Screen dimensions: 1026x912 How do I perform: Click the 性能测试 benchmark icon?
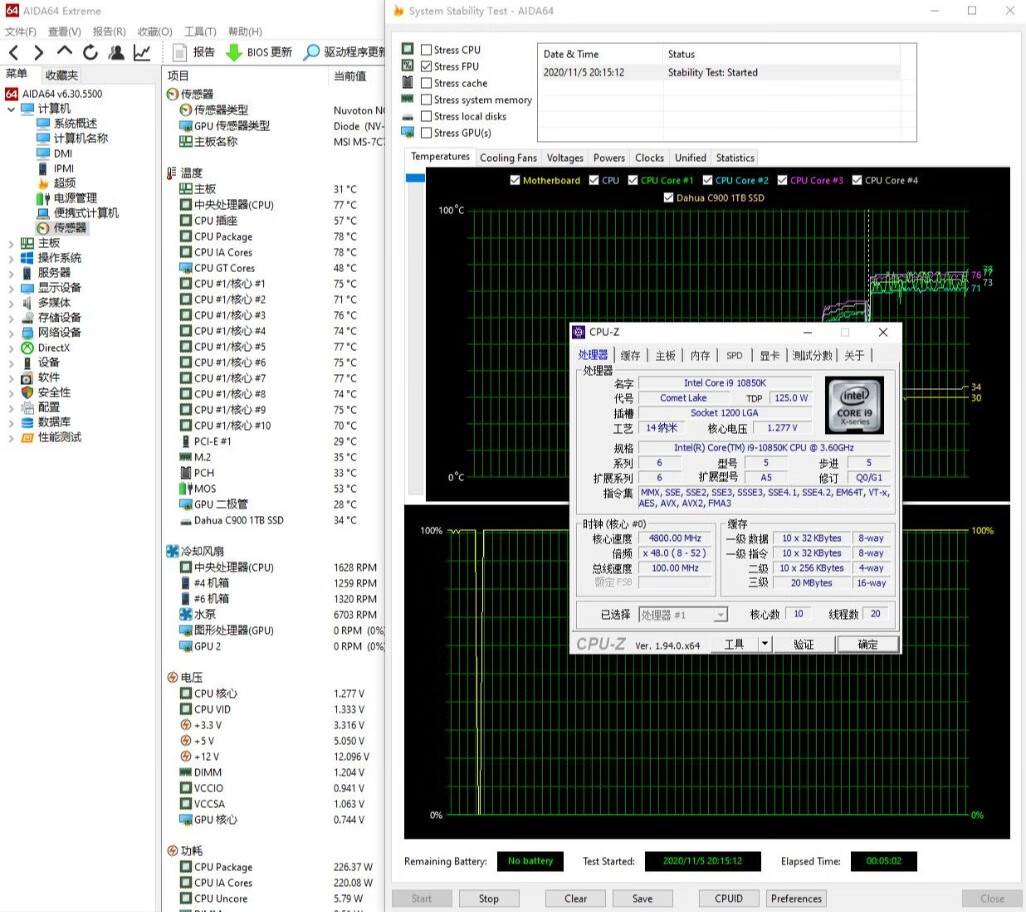click(x=27, y=437)
